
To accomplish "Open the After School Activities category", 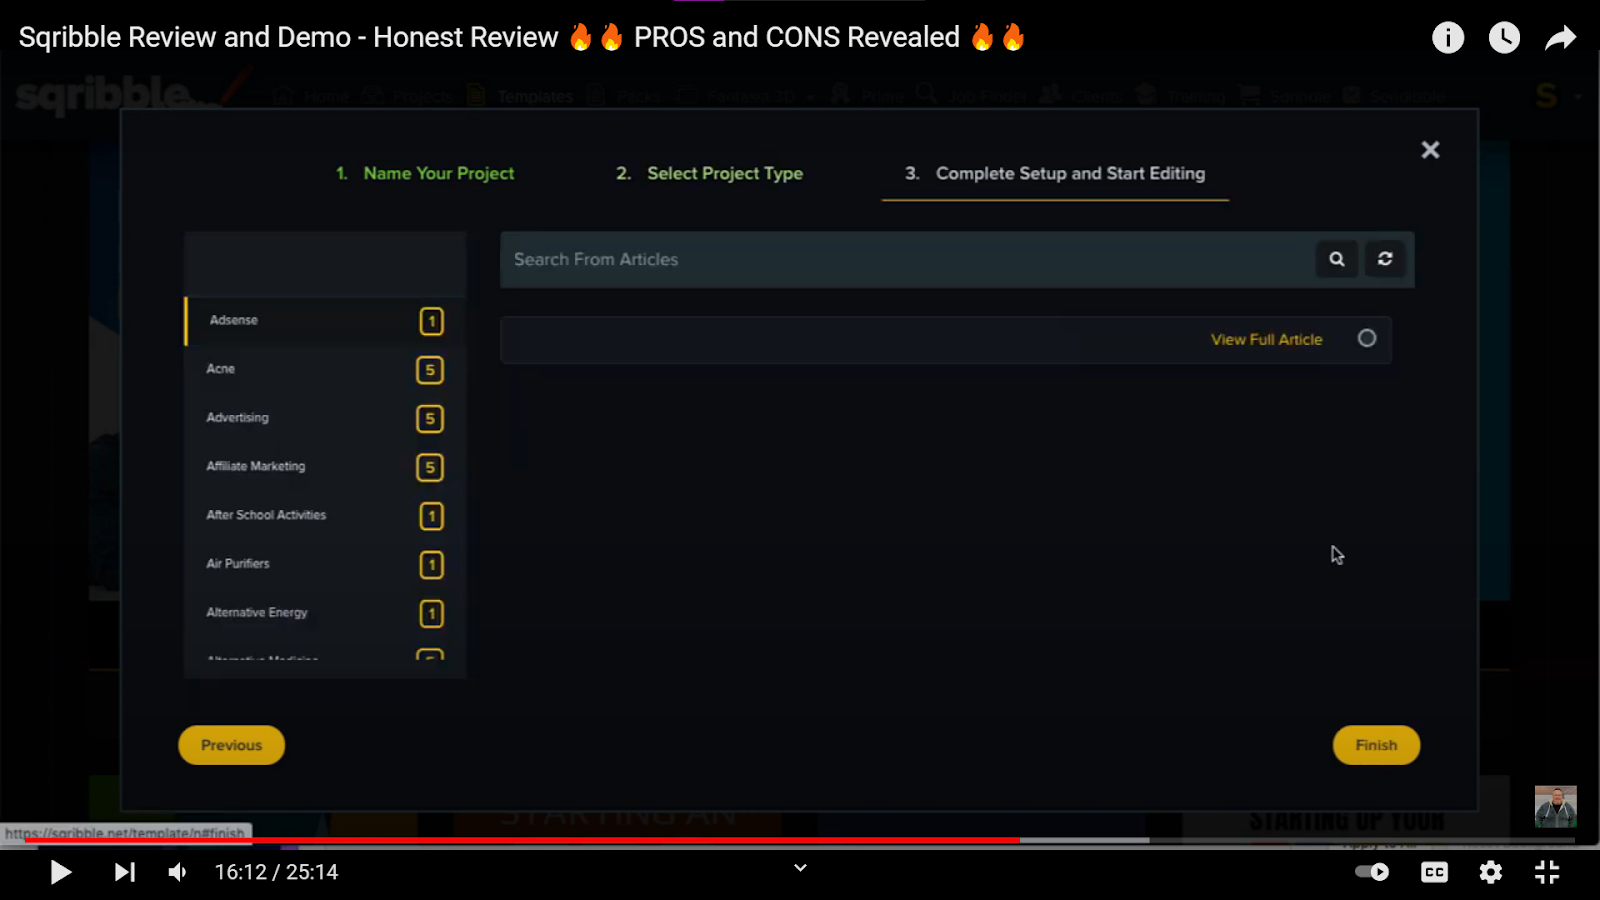I will click(x=325, y=515).
